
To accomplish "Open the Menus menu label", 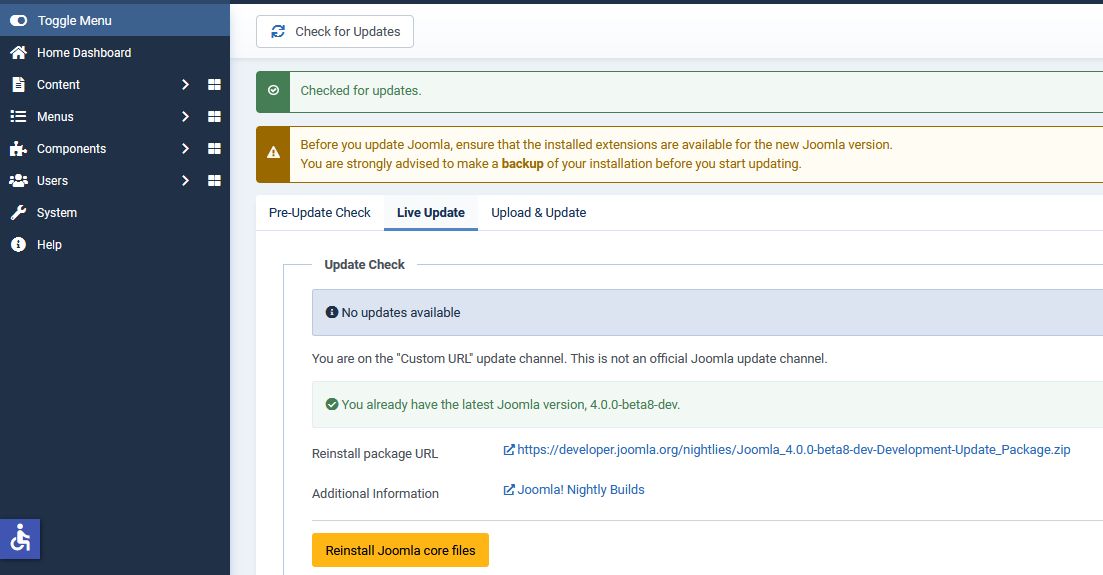I will click(x=55, y=117).
